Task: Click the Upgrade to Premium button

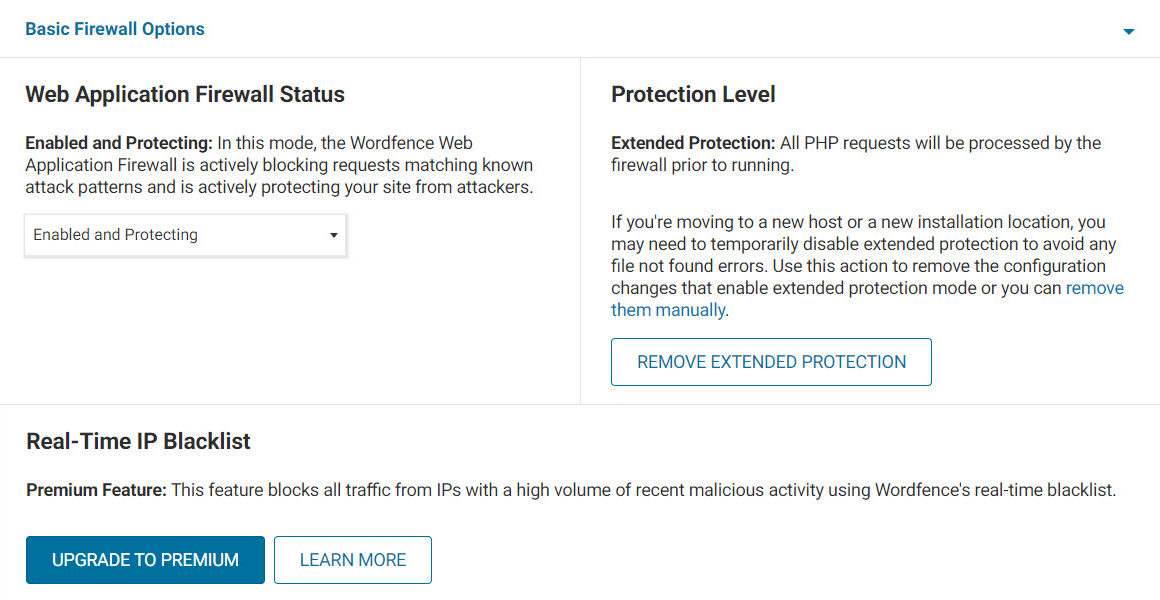Action: (x=145, y=560)
